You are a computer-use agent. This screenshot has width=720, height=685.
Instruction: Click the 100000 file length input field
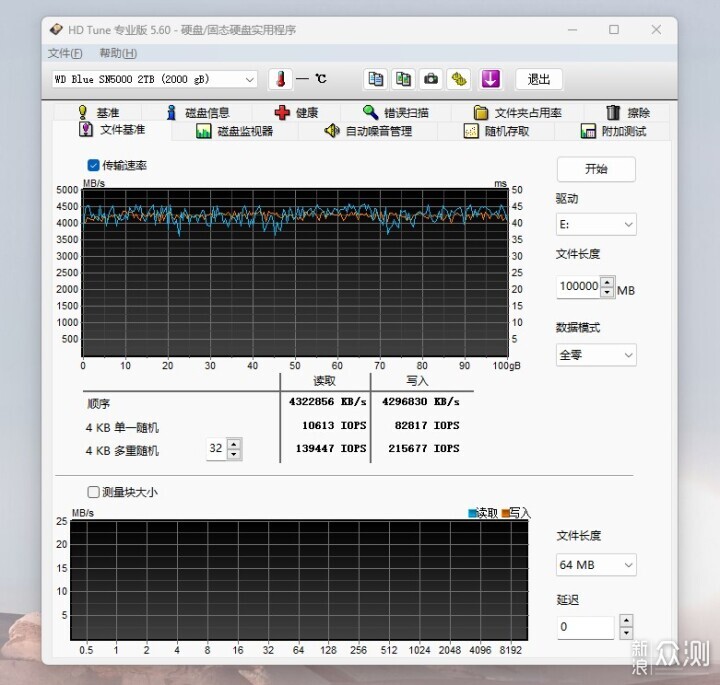(x=579, y=287)
